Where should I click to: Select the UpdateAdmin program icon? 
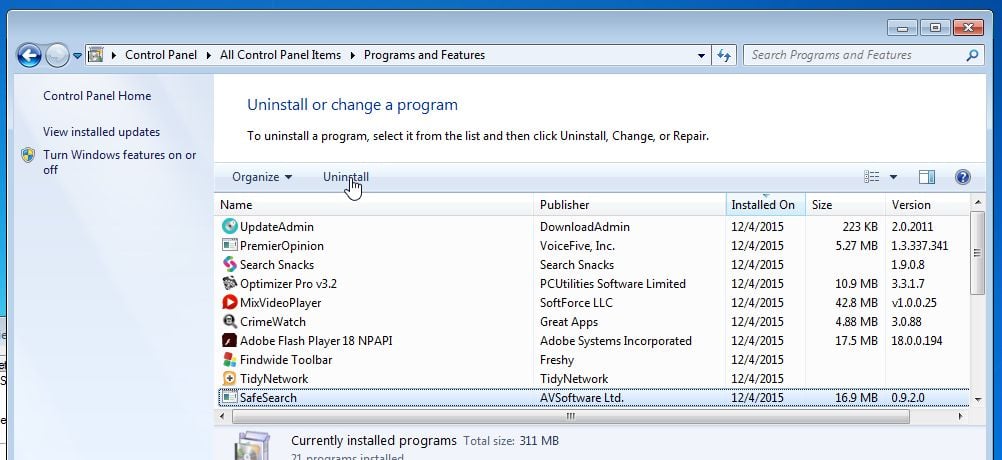pyautogui.click(x=229, y=227)
